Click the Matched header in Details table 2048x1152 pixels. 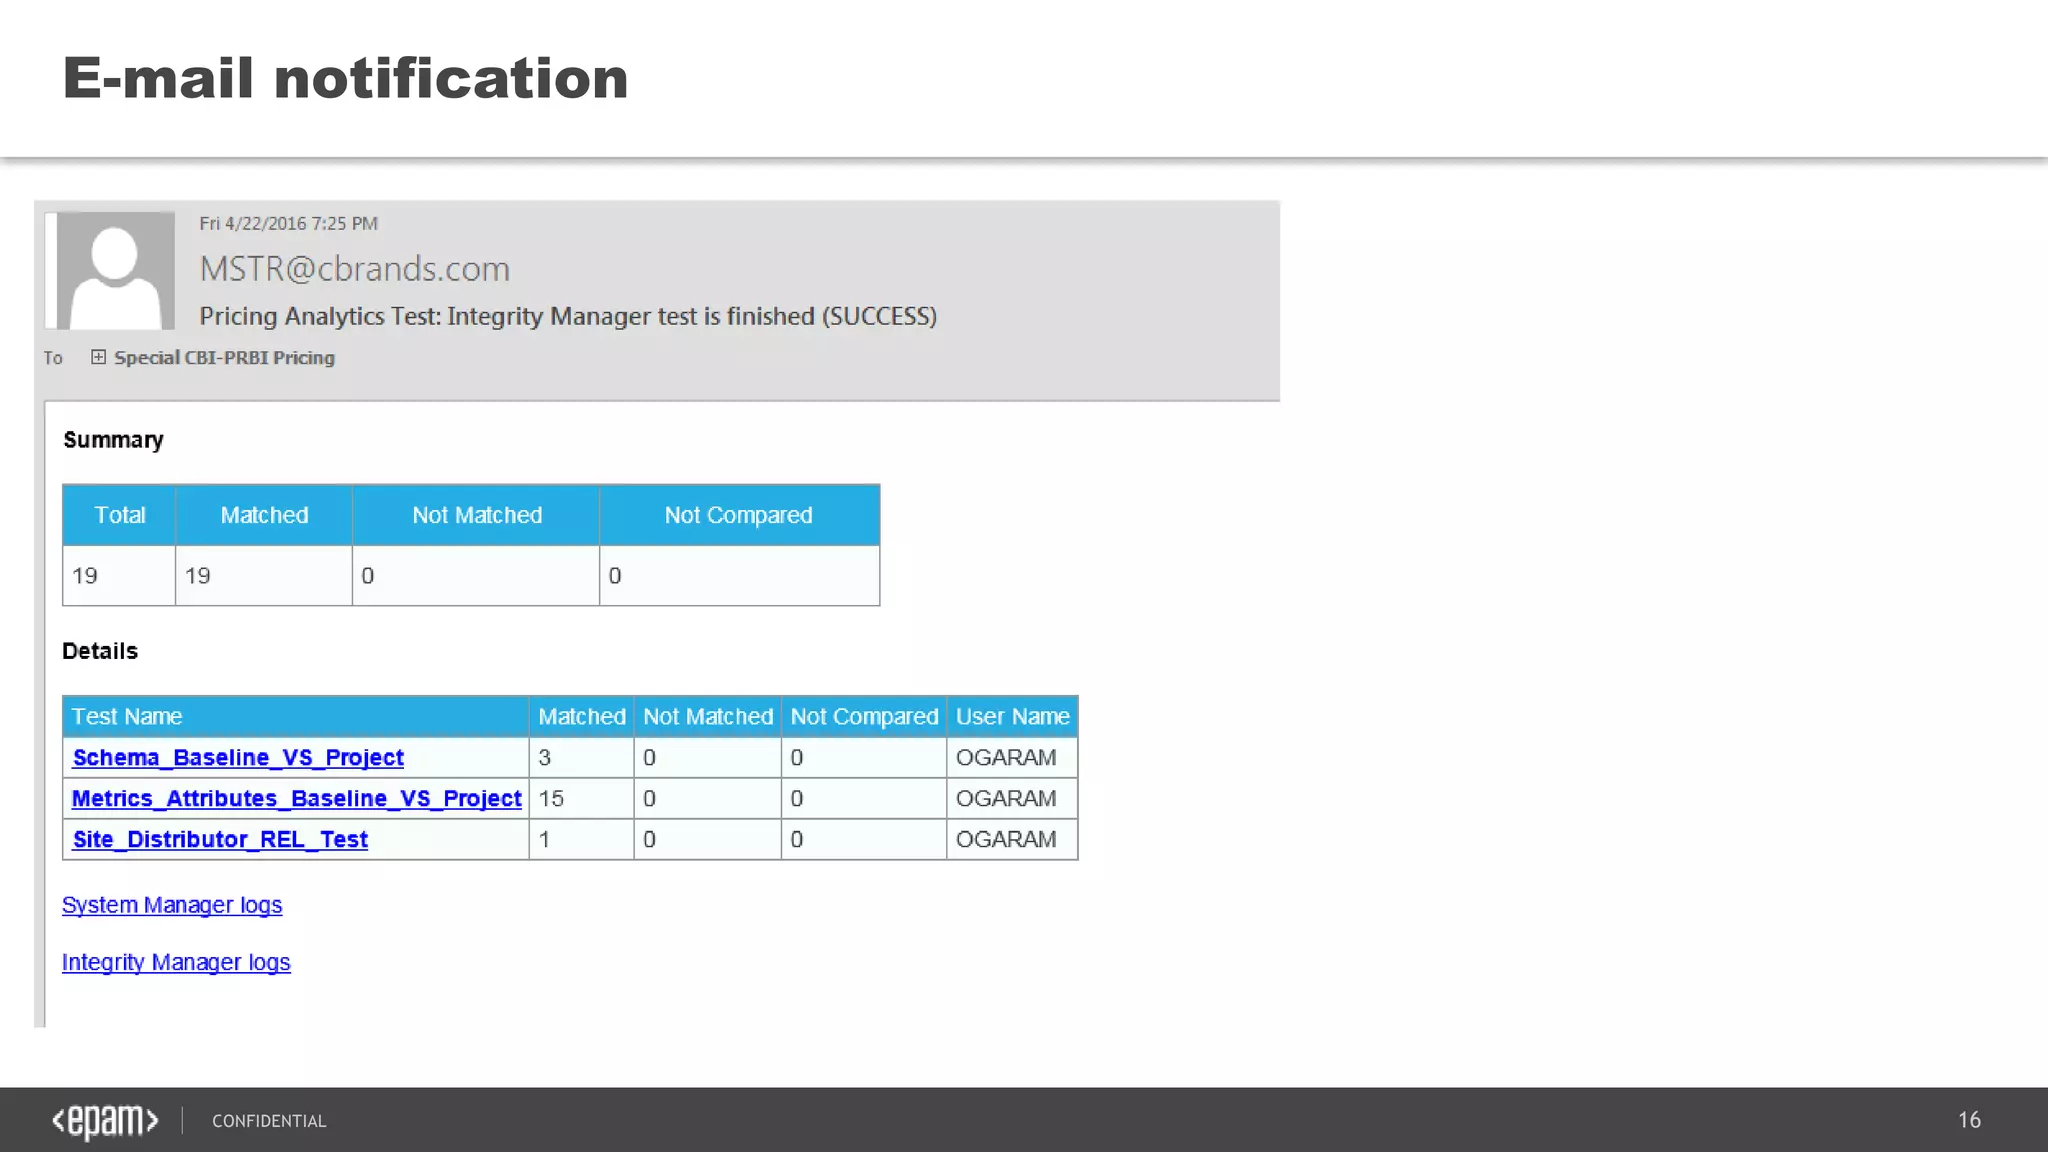[581, 717]
